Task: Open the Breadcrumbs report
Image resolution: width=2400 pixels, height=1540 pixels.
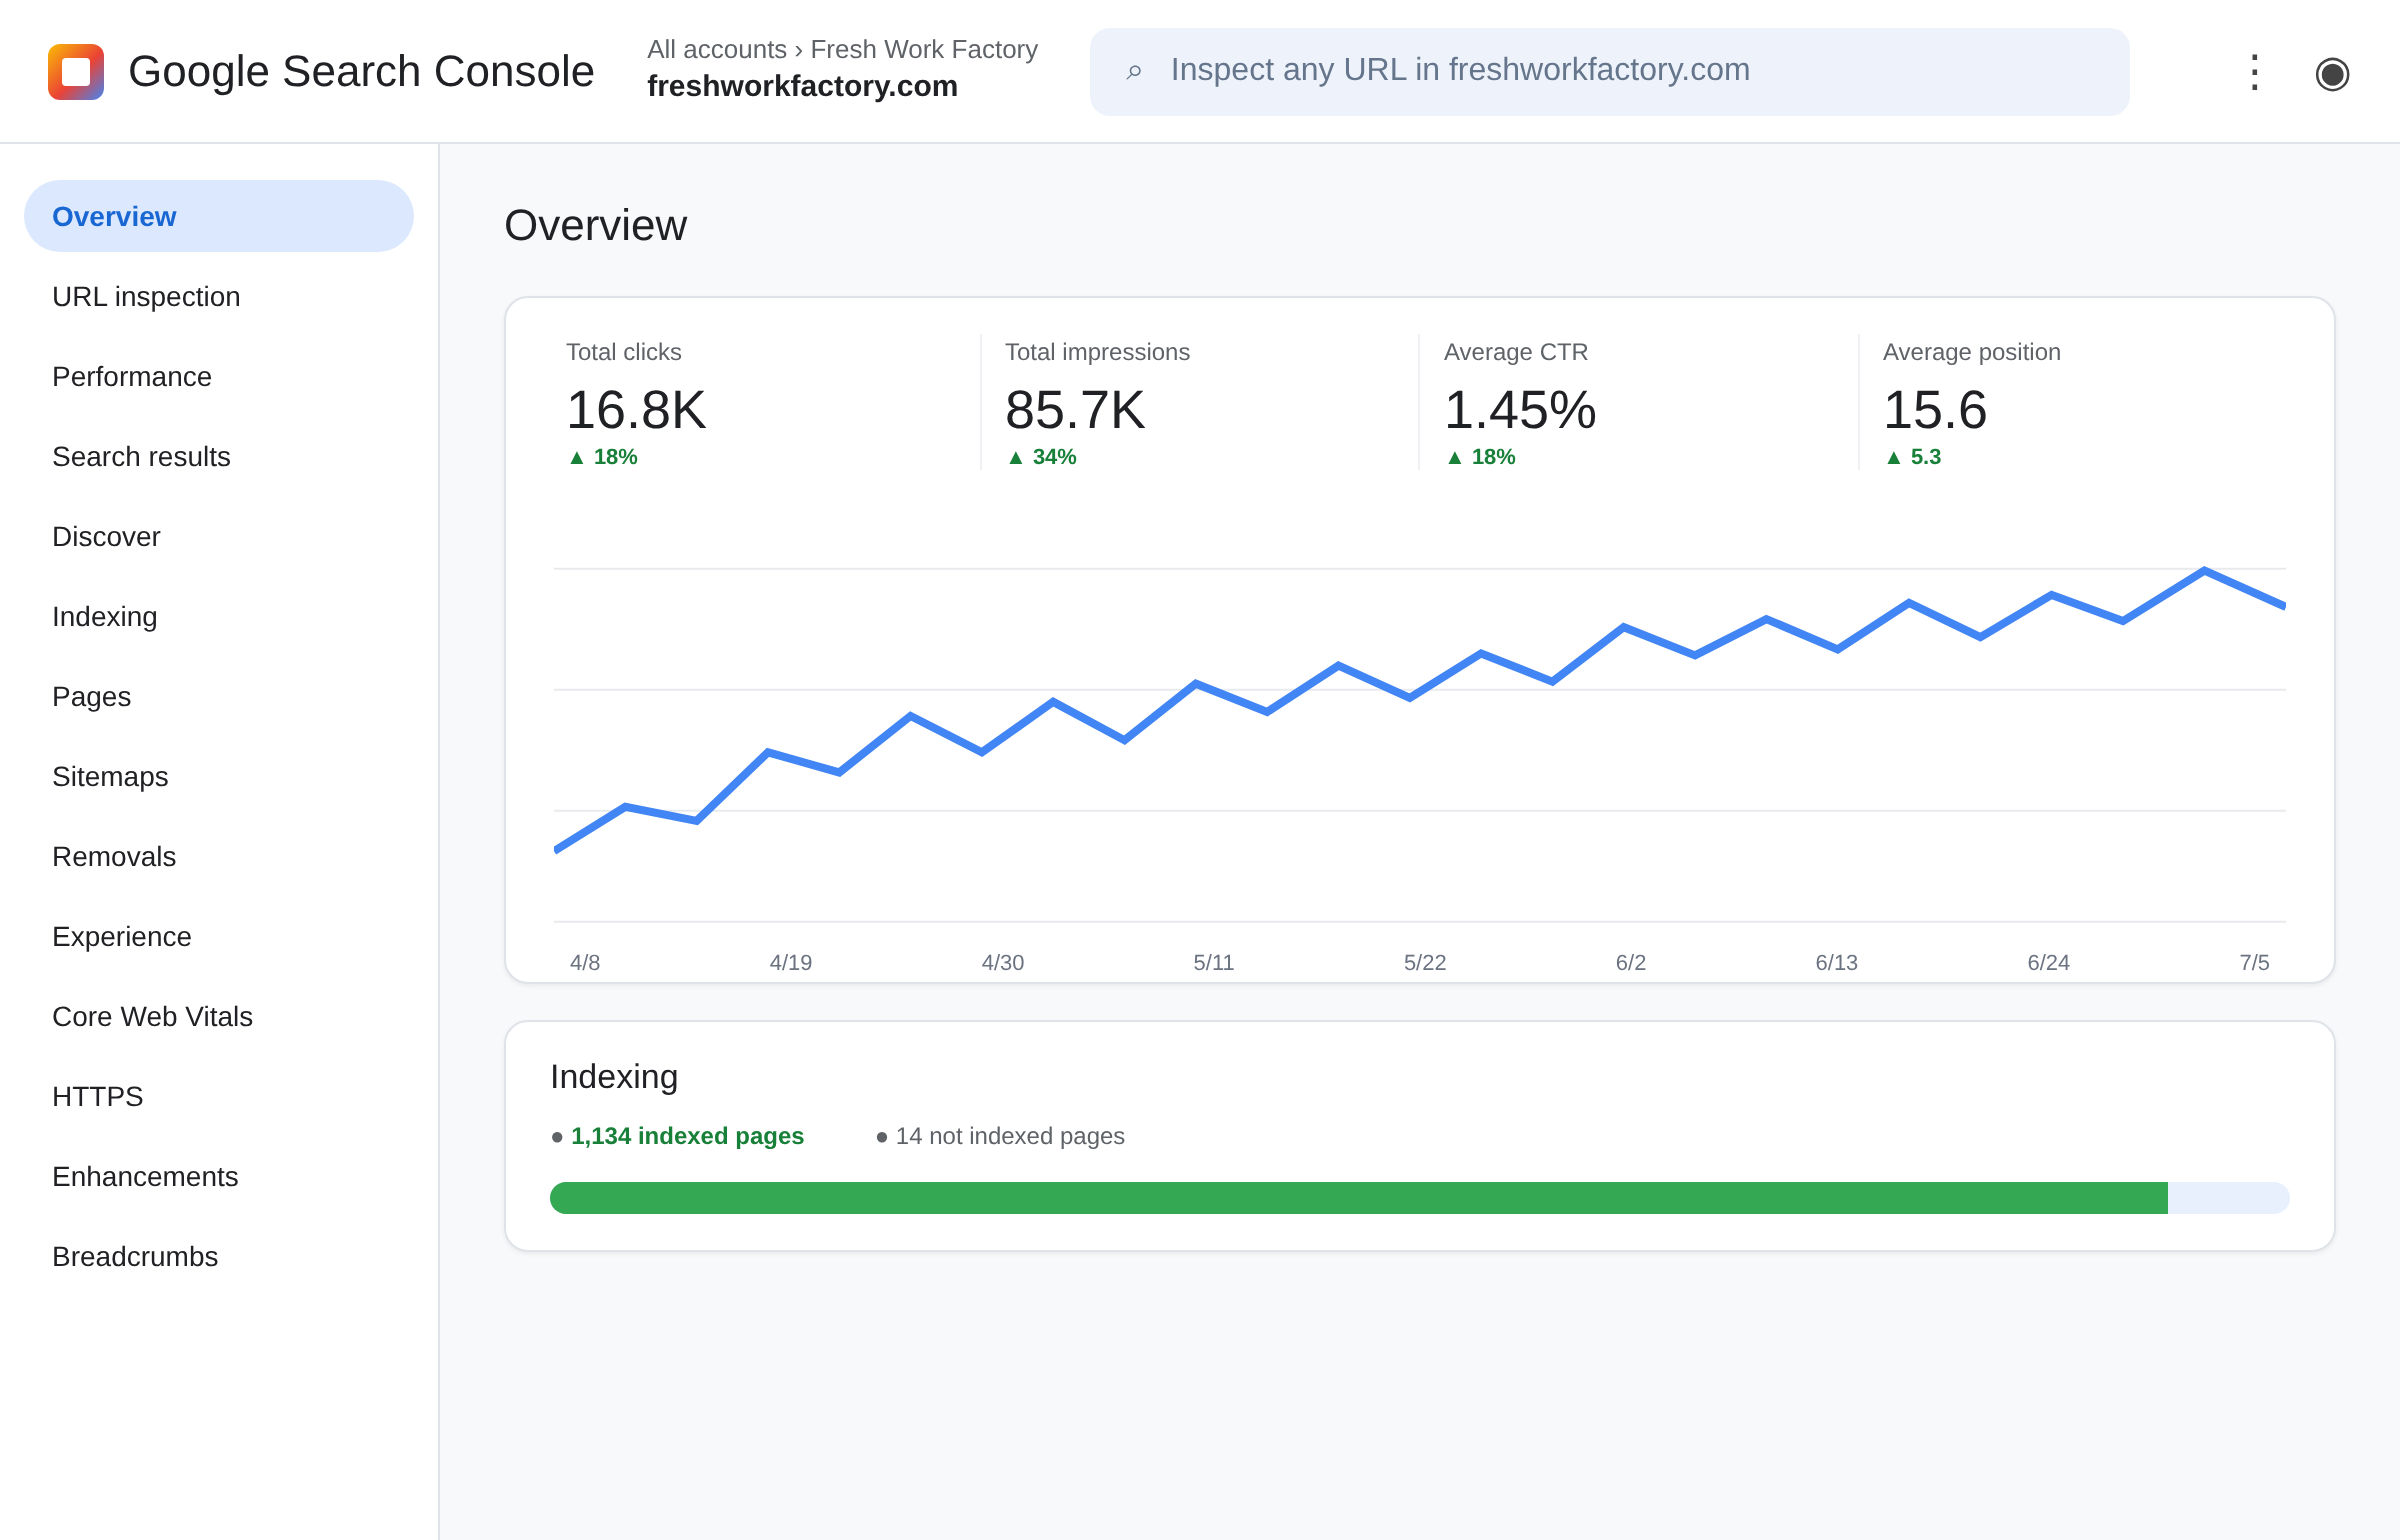Action: point(219,1256)
